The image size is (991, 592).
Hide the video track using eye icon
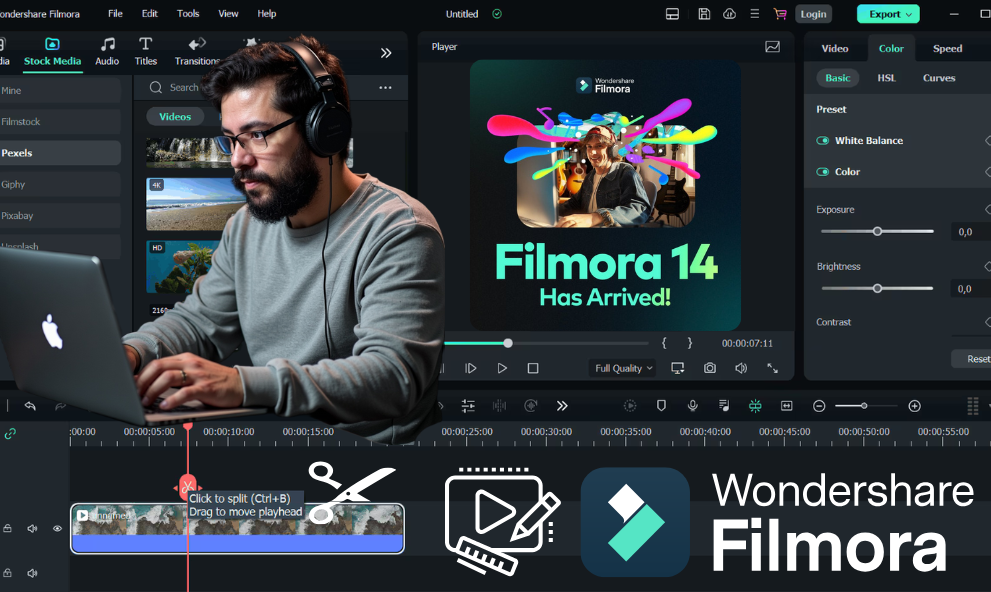pyautogui.click(x=58, y=529)
